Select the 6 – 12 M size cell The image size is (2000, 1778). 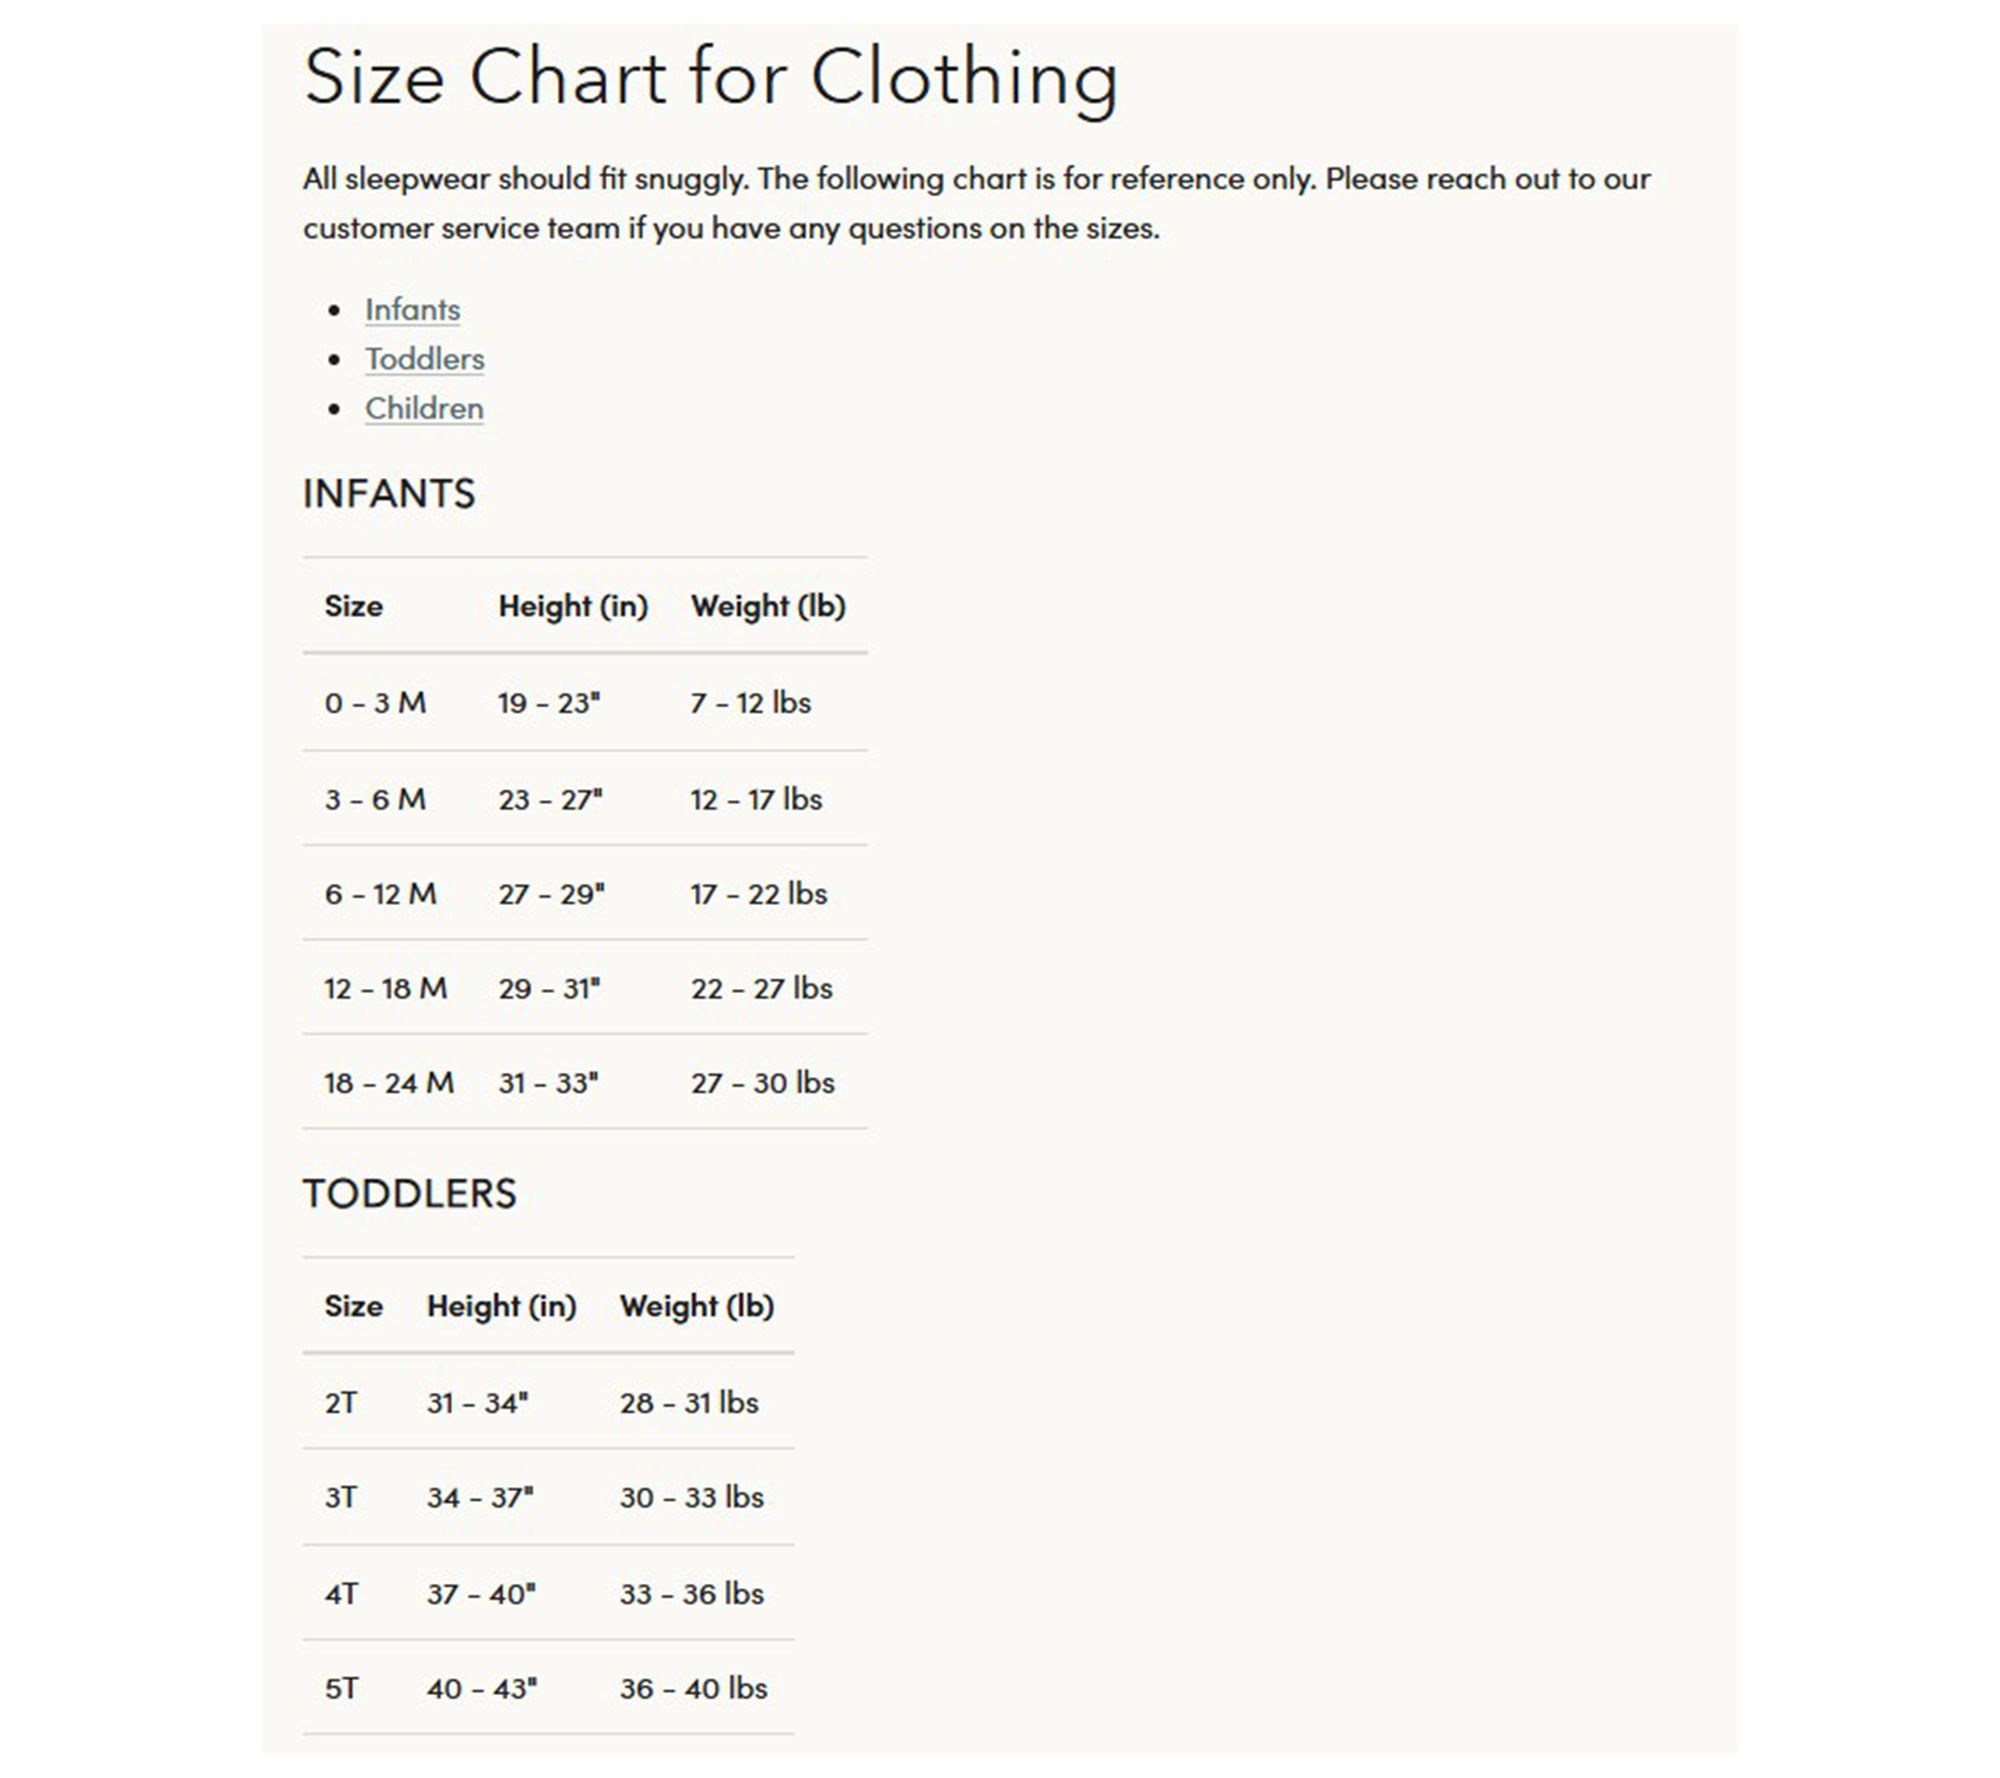pyautogui.click(x=380, y=894)
